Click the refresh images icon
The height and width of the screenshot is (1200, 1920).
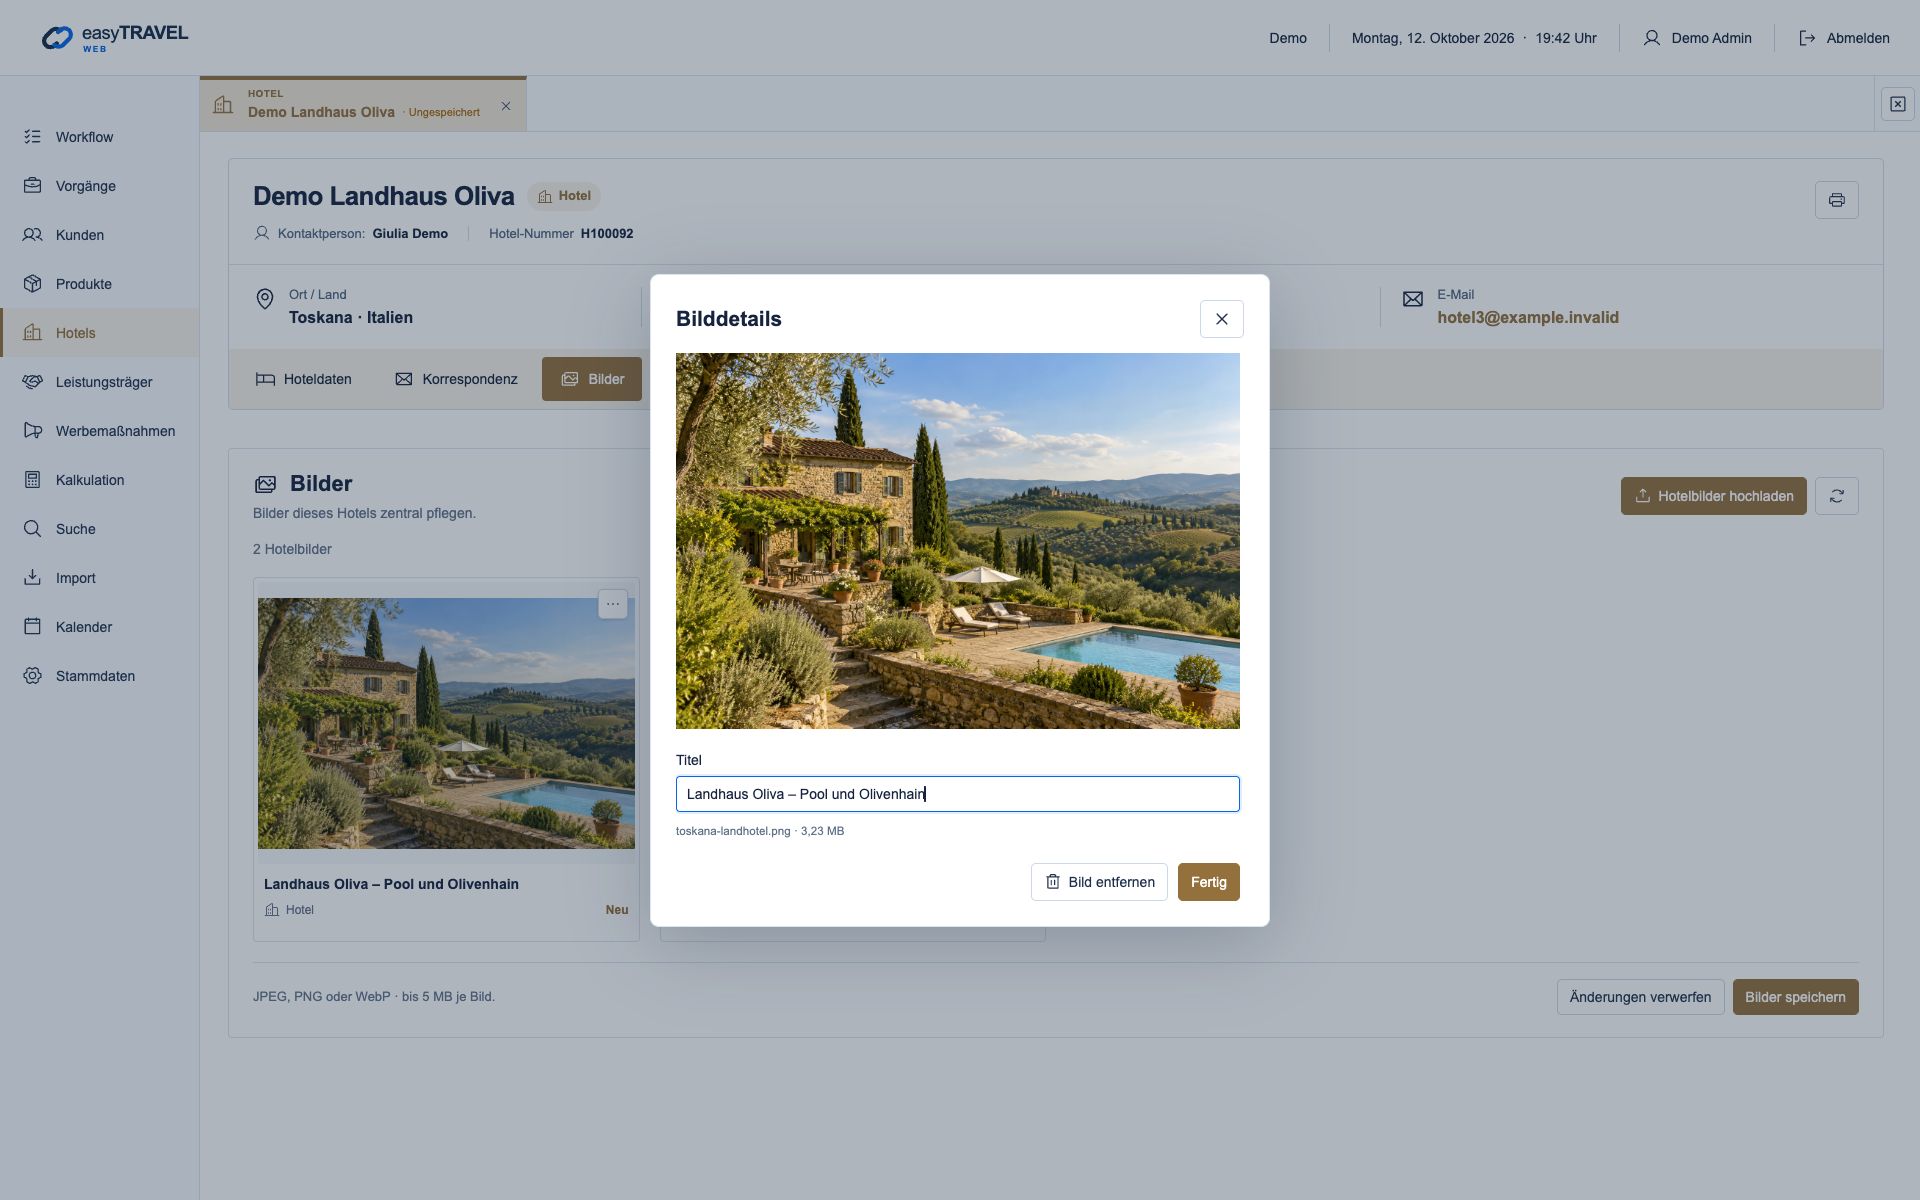click(x=1836, y=496)
